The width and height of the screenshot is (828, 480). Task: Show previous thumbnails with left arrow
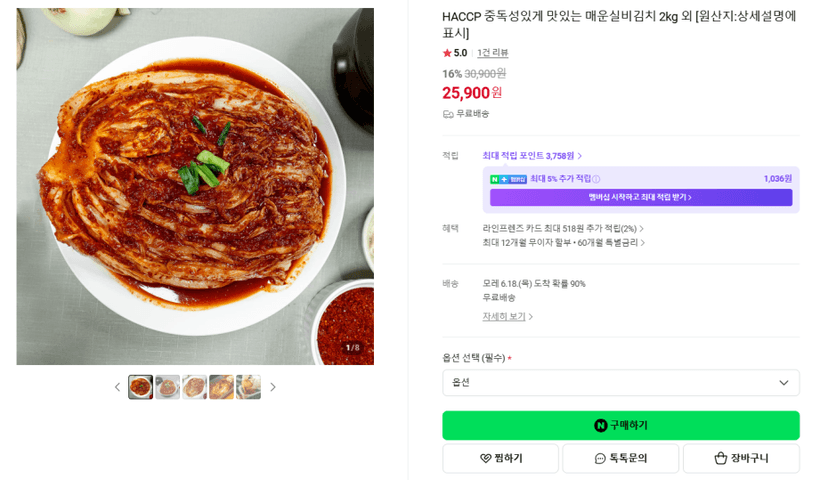click(117, 387)
